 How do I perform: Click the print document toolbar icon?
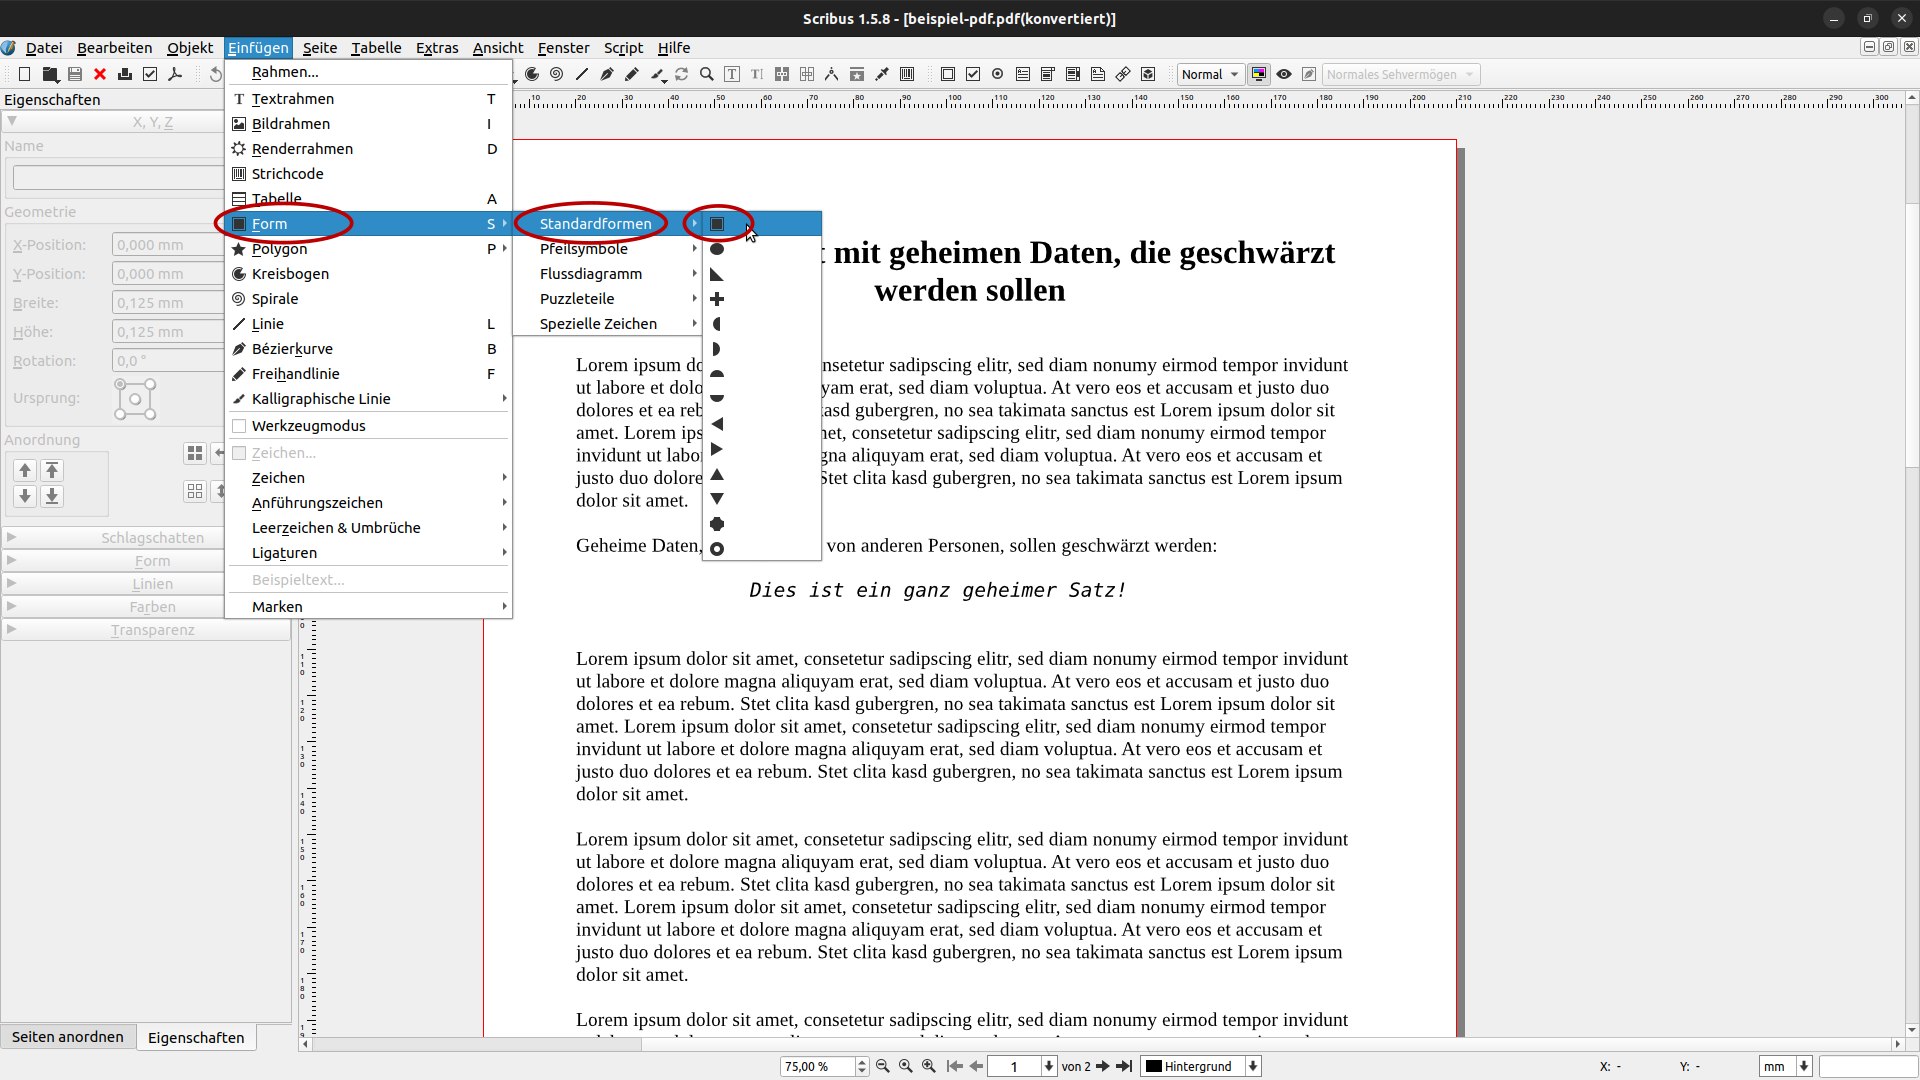tap(125, 74)
